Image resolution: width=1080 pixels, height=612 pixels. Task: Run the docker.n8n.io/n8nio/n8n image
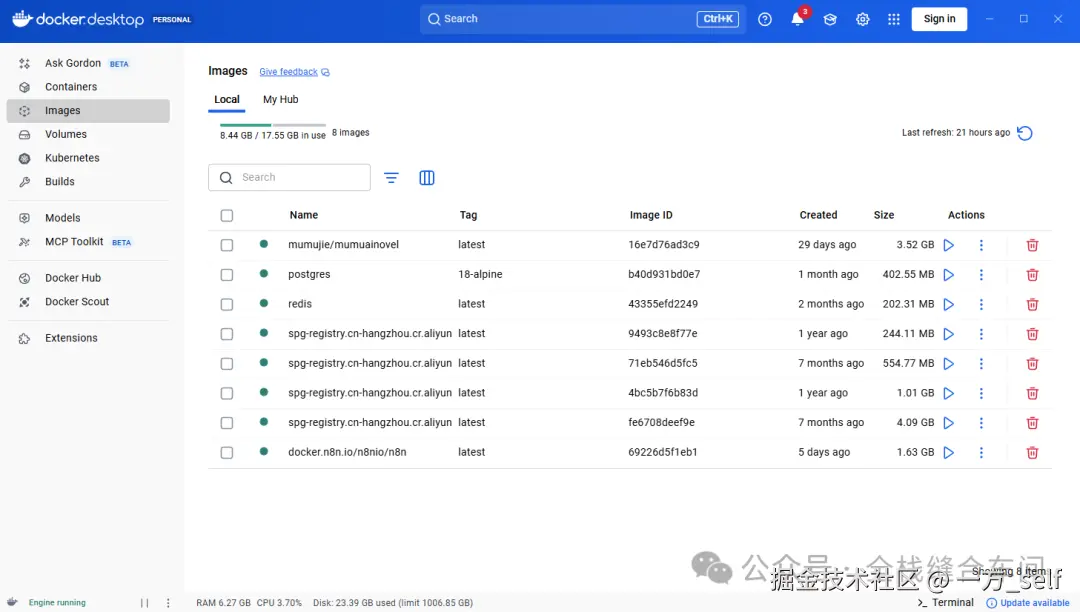click(x=948, y=452)
